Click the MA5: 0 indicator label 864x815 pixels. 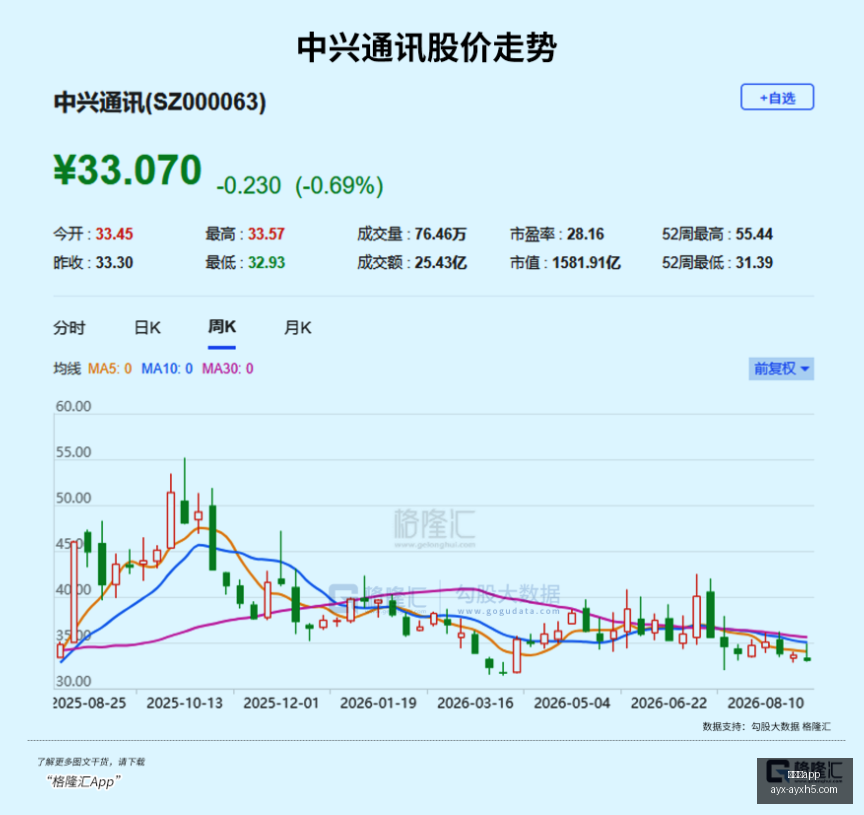(x=110, y=369)
